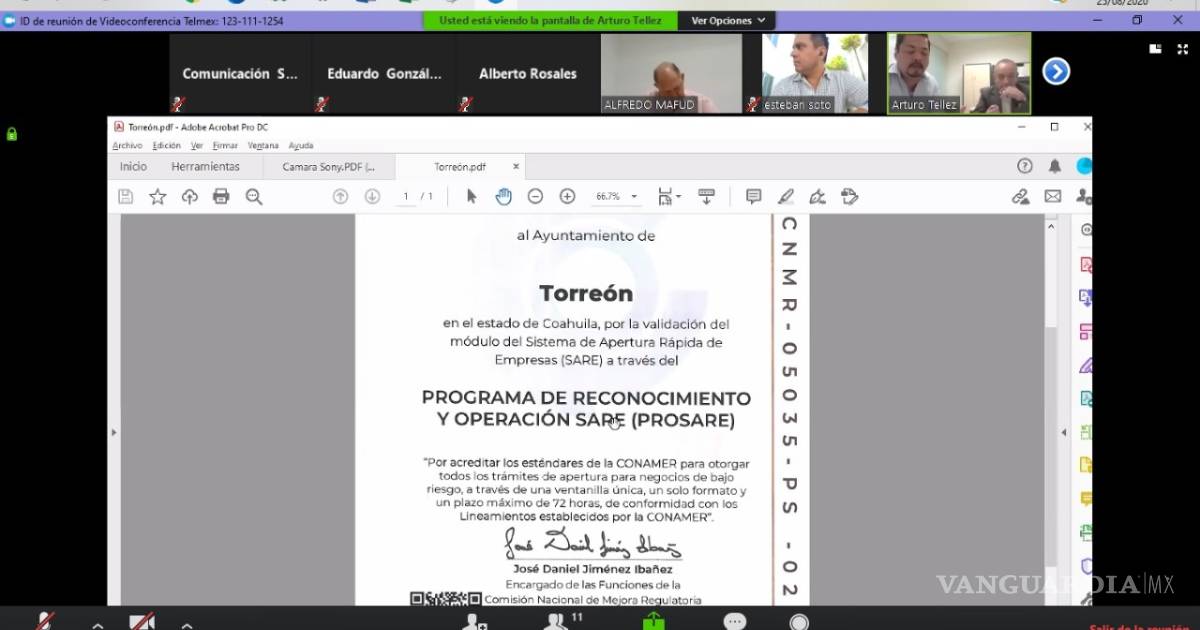Image resolution: width=1200 pixels, height=630 pixels.
Task: Zoom out with the minus circle icon
Action: pyautogui.click(x=535, y=197)
